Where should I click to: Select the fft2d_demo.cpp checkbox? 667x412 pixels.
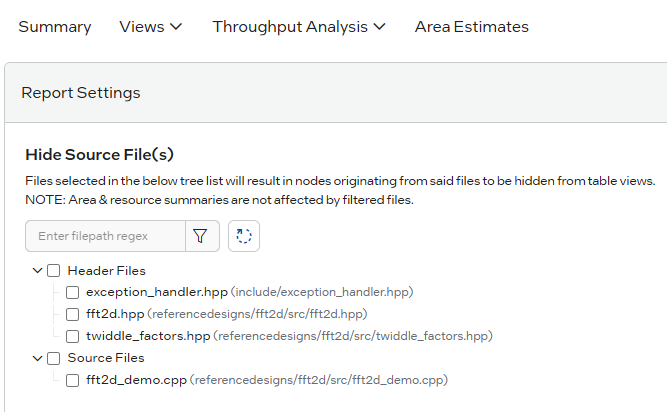click(x=73, y=380)
